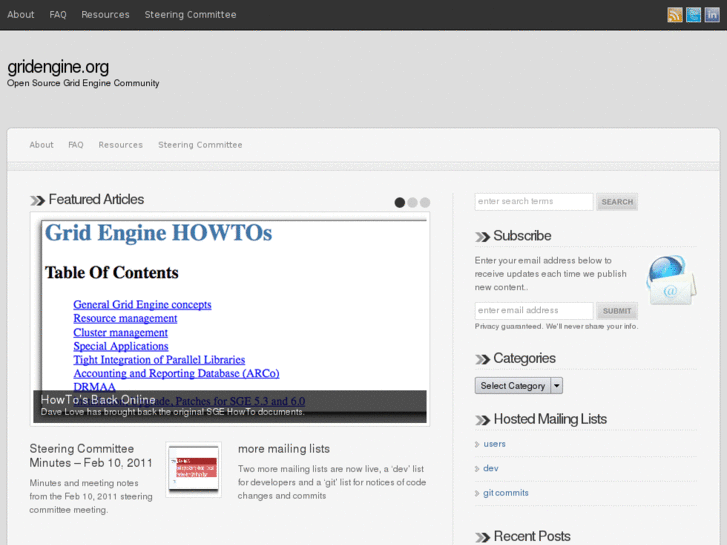This screenshot has width=727, height=545.
Task: Click Tight Integration of Parallel Libraries
Action: click(159, 360)
